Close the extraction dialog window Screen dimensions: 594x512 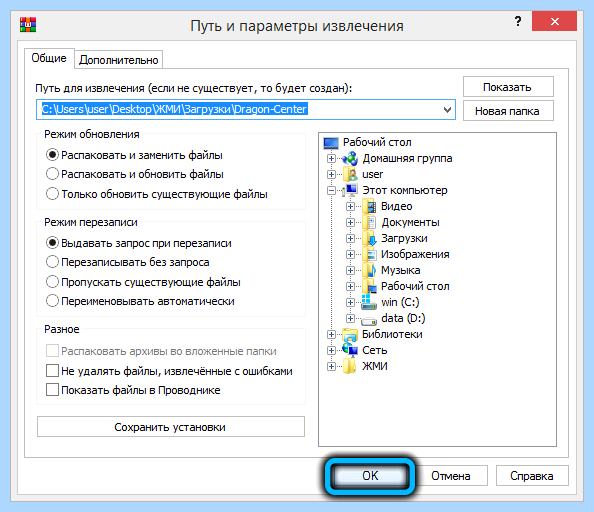[554, 21]
